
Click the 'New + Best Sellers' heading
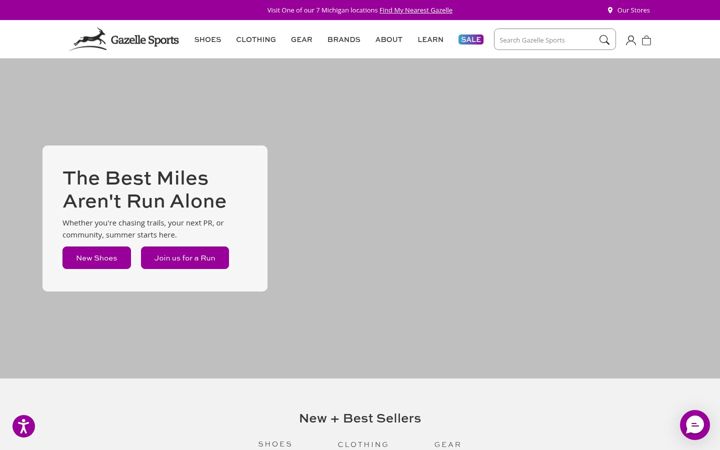[360, 418]
